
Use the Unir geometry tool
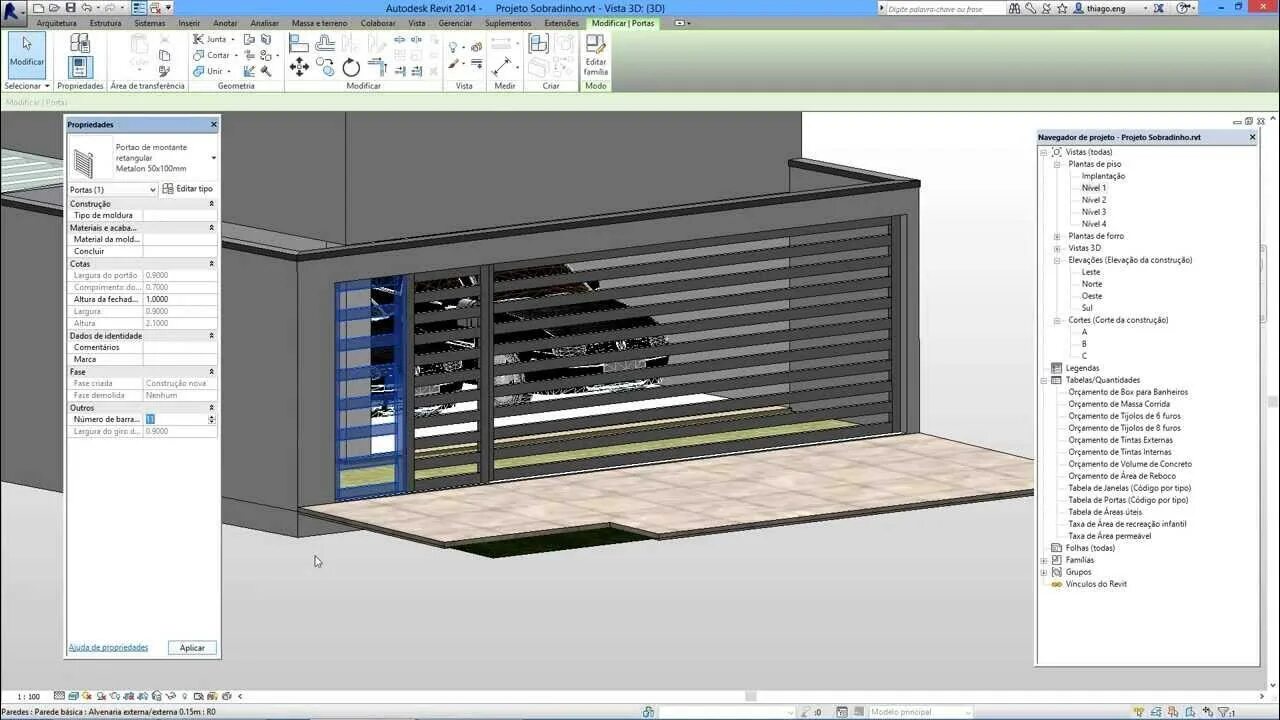(x=211, y=71)
